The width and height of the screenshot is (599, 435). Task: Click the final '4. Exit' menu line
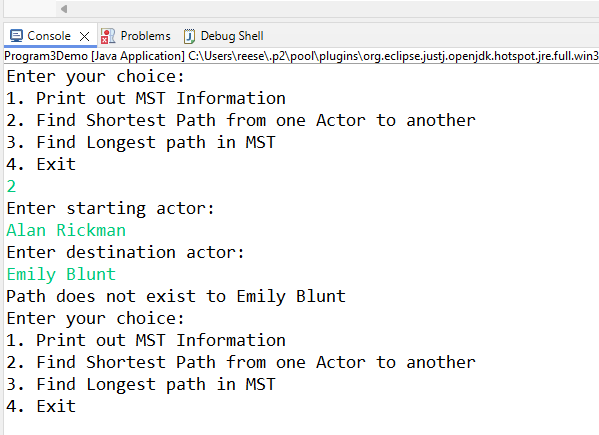click(41, 406)
